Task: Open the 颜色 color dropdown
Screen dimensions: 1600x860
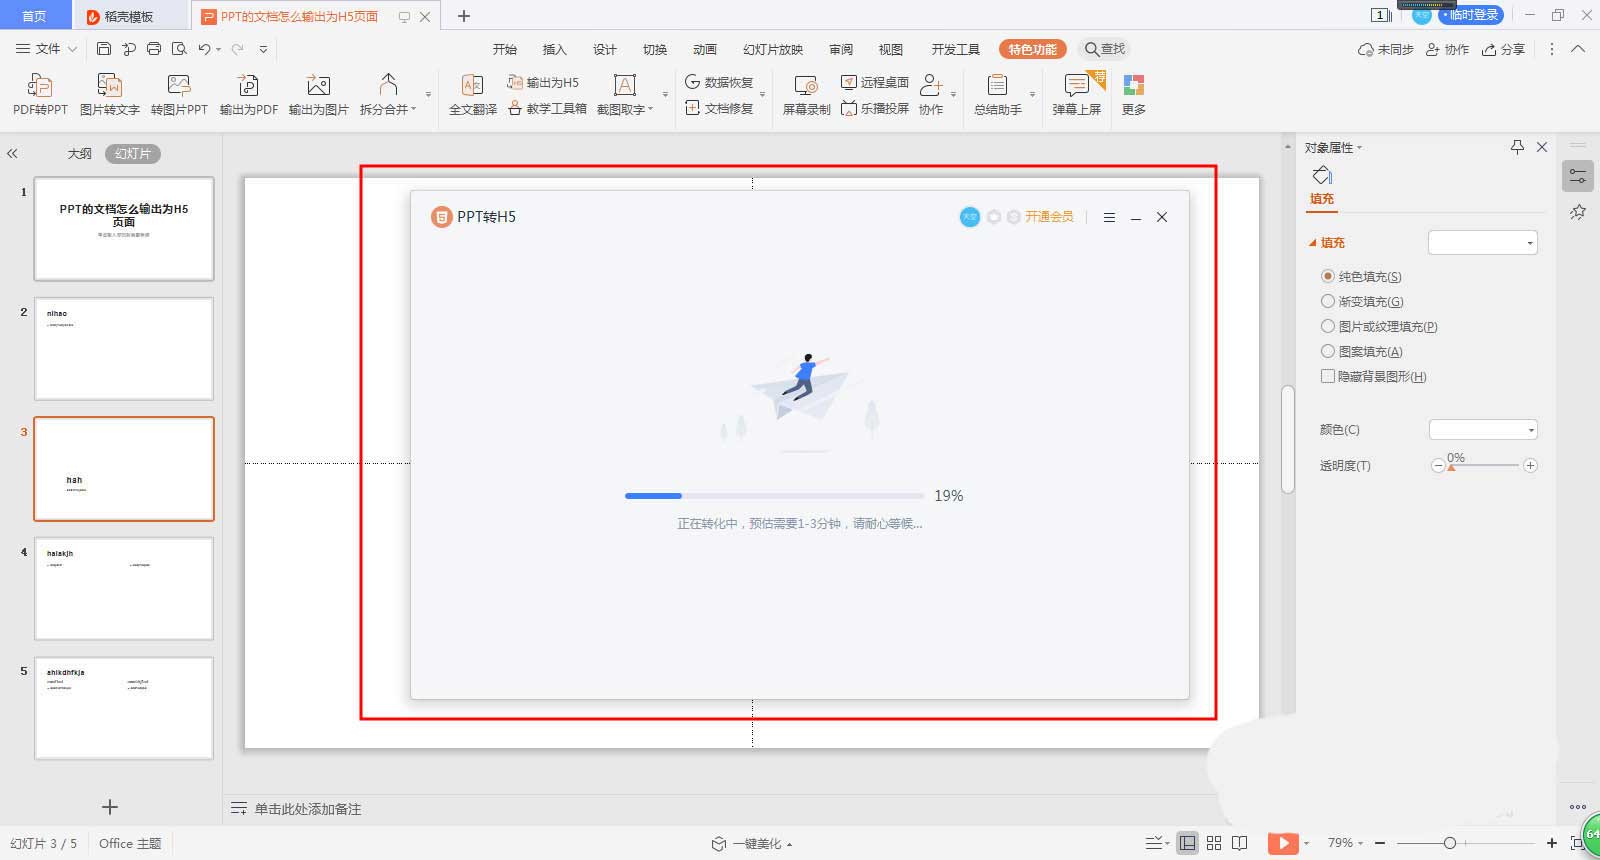Action: [1482, 430]
